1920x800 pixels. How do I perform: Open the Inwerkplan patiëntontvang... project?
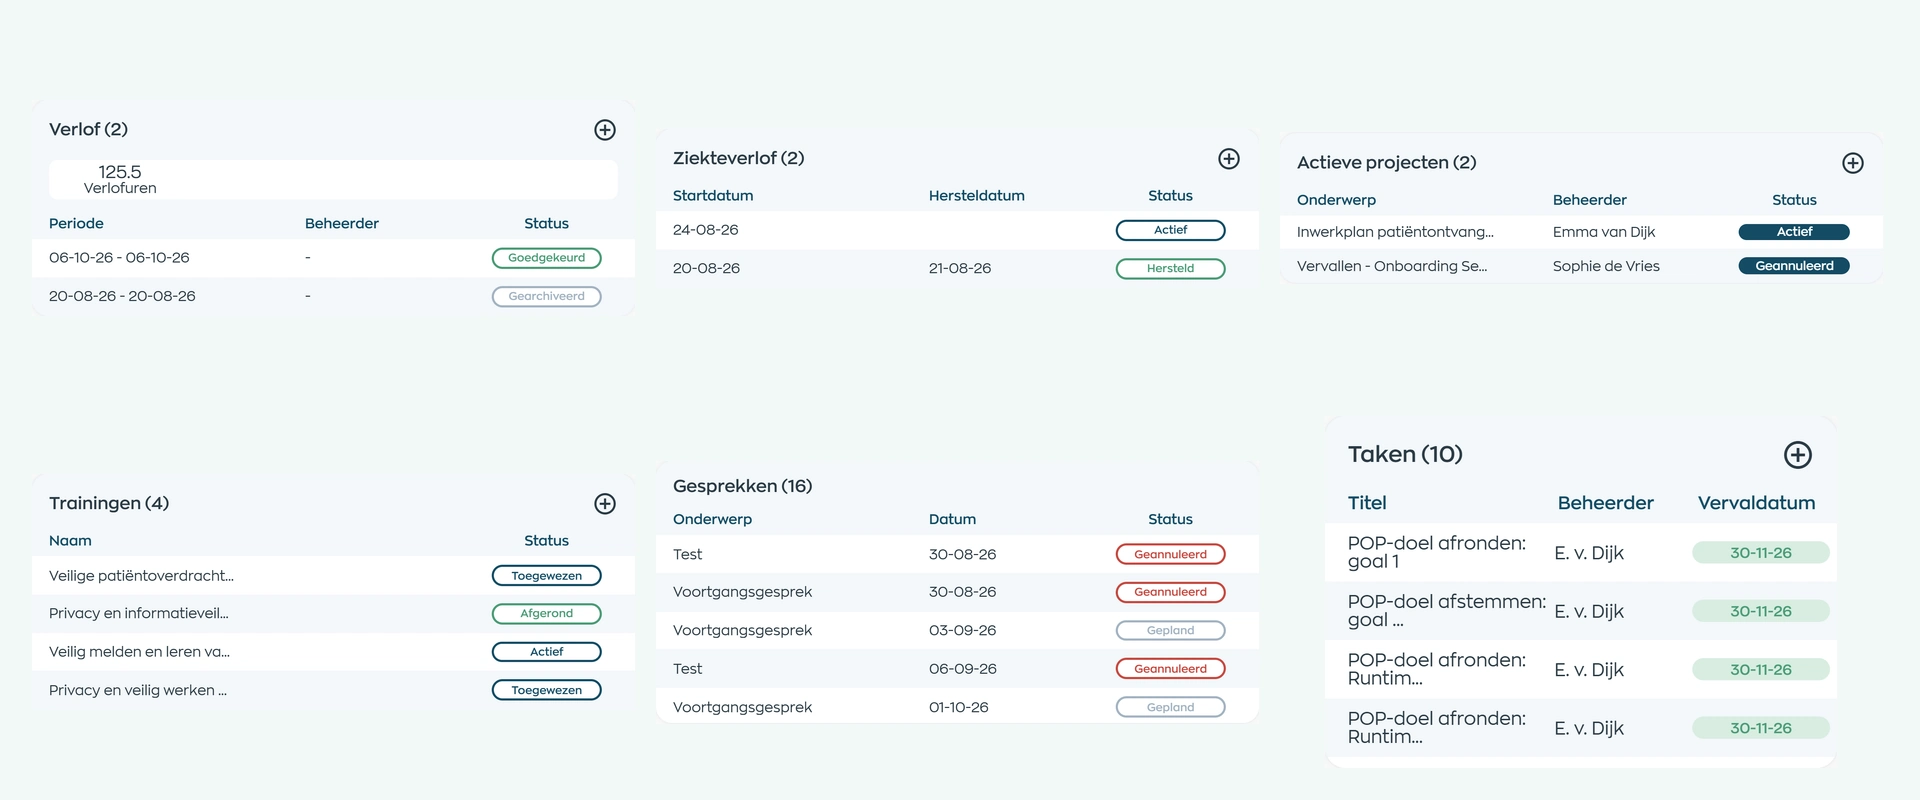pyautogui.click(x=1581, y=232)
